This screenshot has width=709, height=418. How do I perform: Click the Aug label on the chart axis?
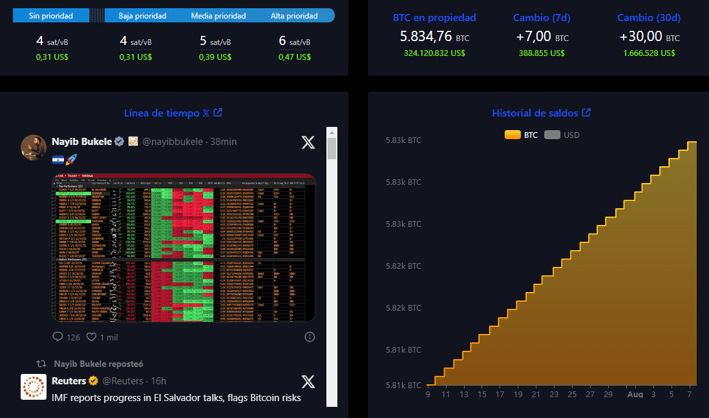point(635,394)
